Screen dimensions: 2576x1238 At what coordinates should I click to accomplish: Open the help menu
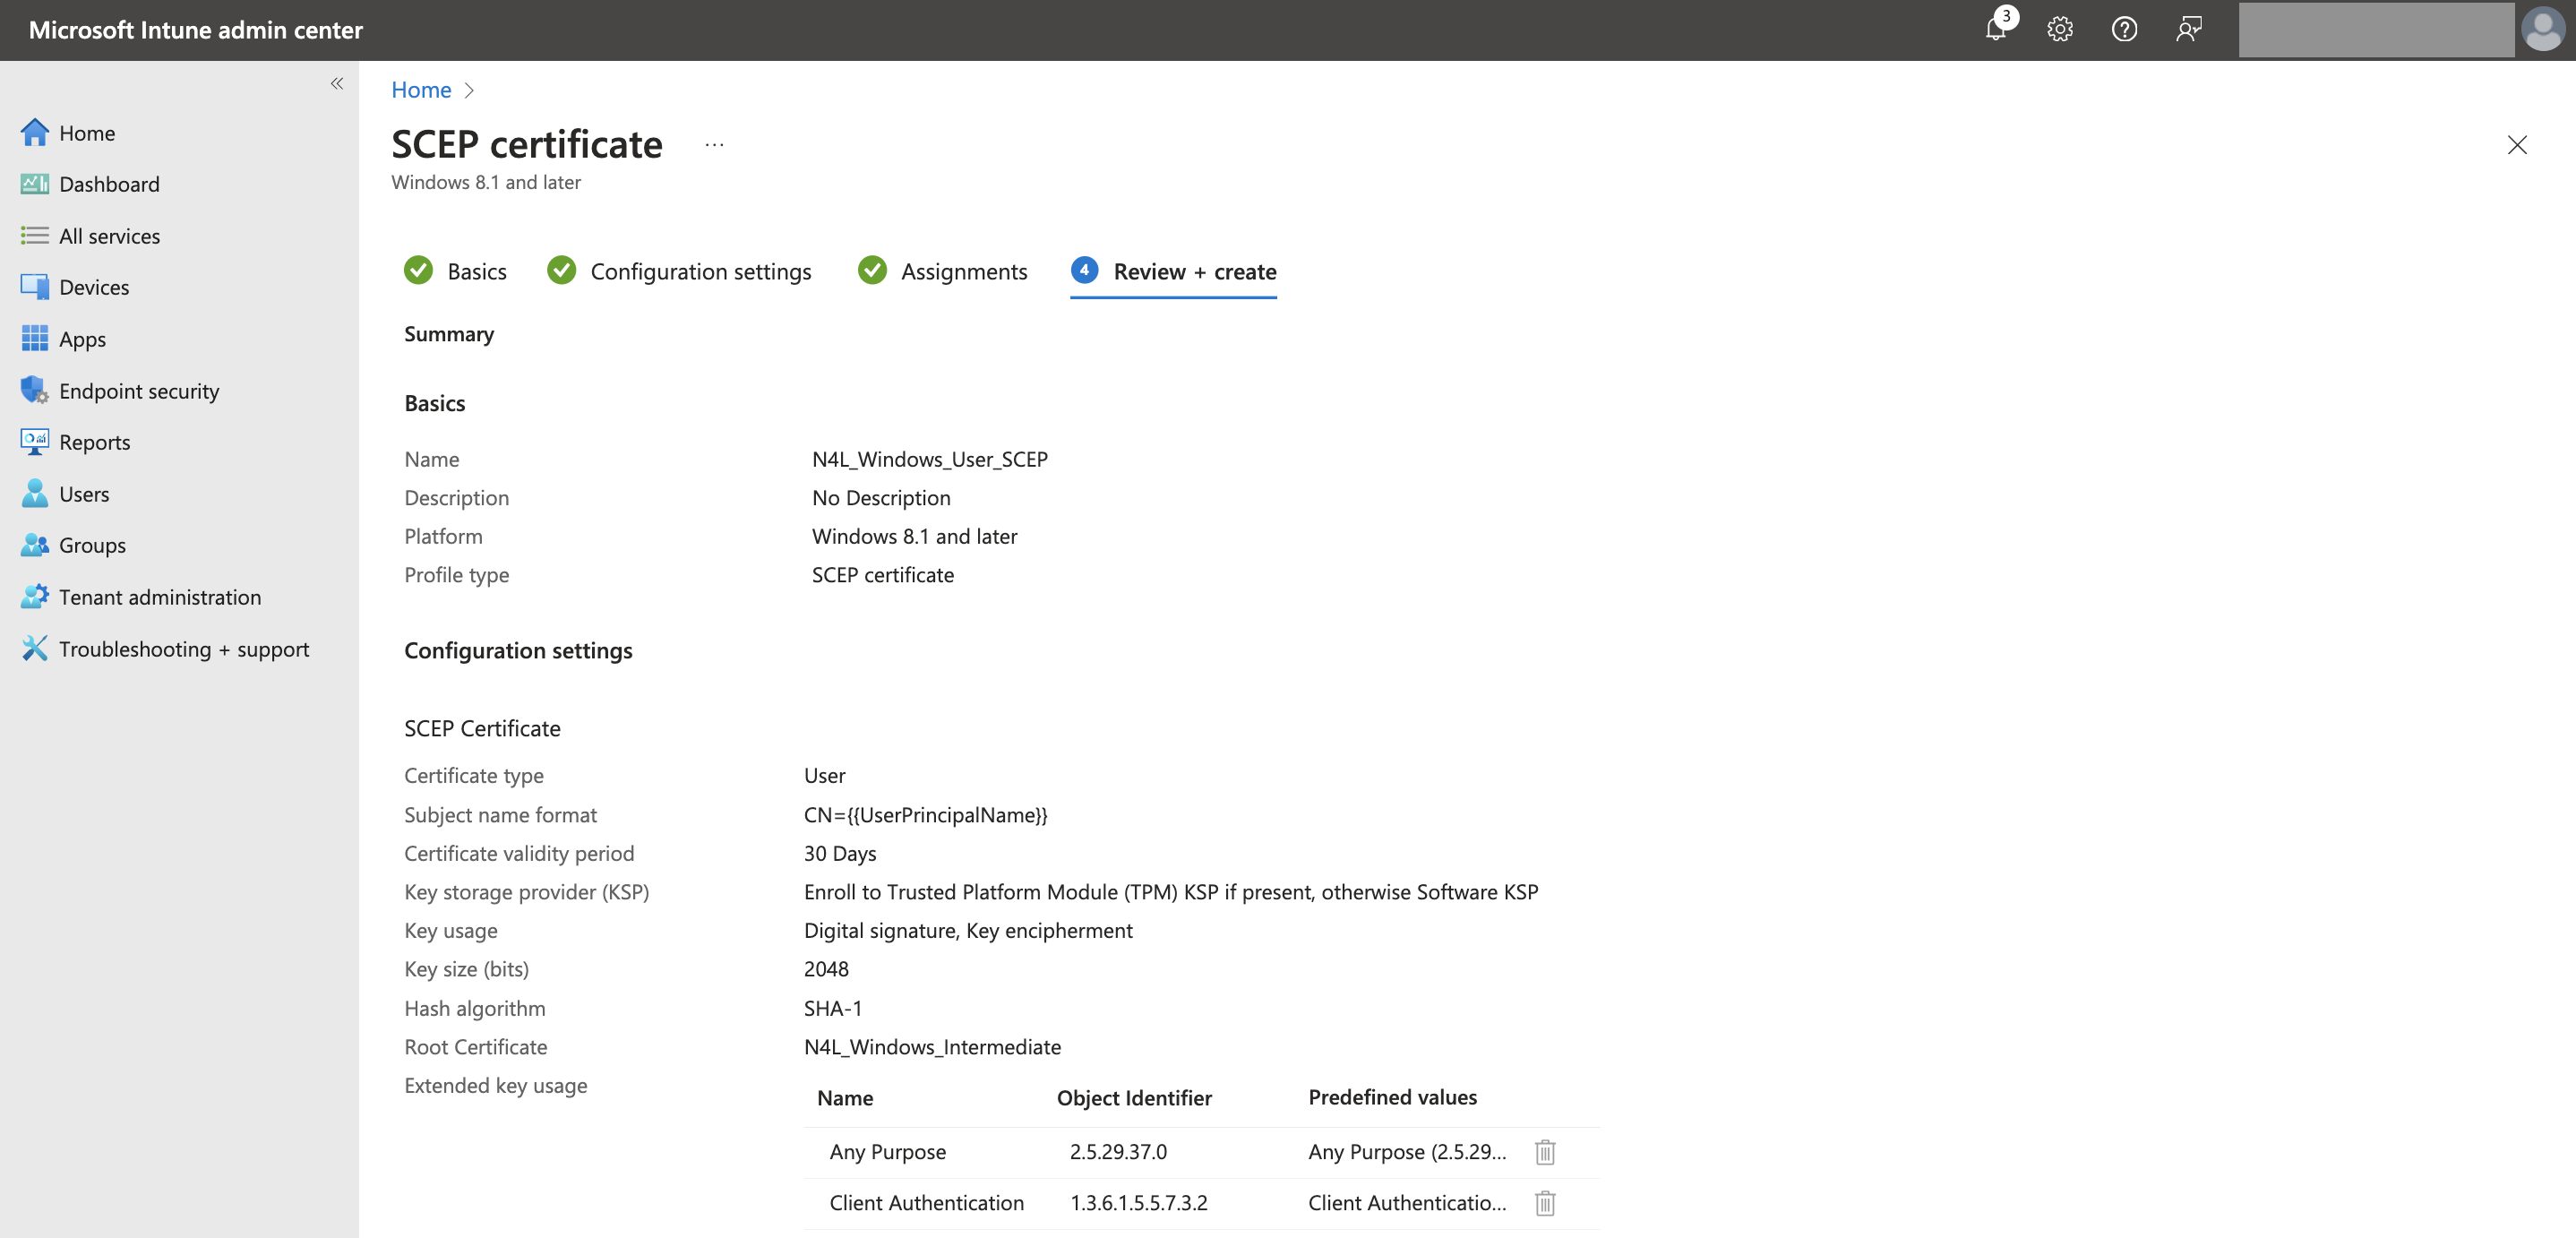(x=2124, y=29)
